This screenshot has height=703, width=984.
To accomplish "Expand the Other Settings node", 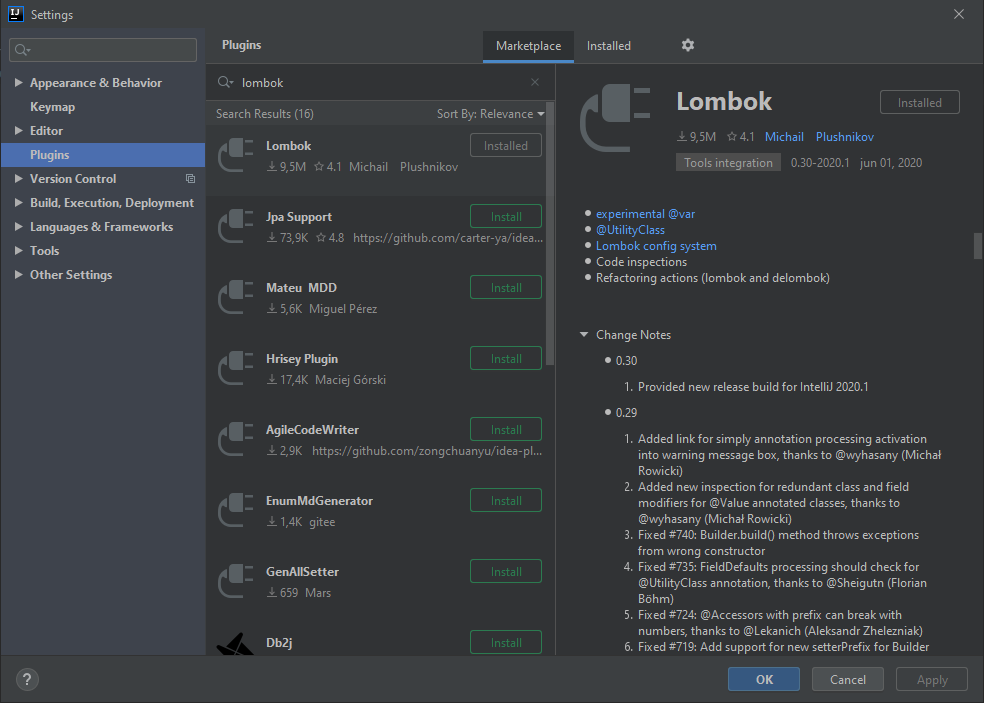I will [18, 274].
